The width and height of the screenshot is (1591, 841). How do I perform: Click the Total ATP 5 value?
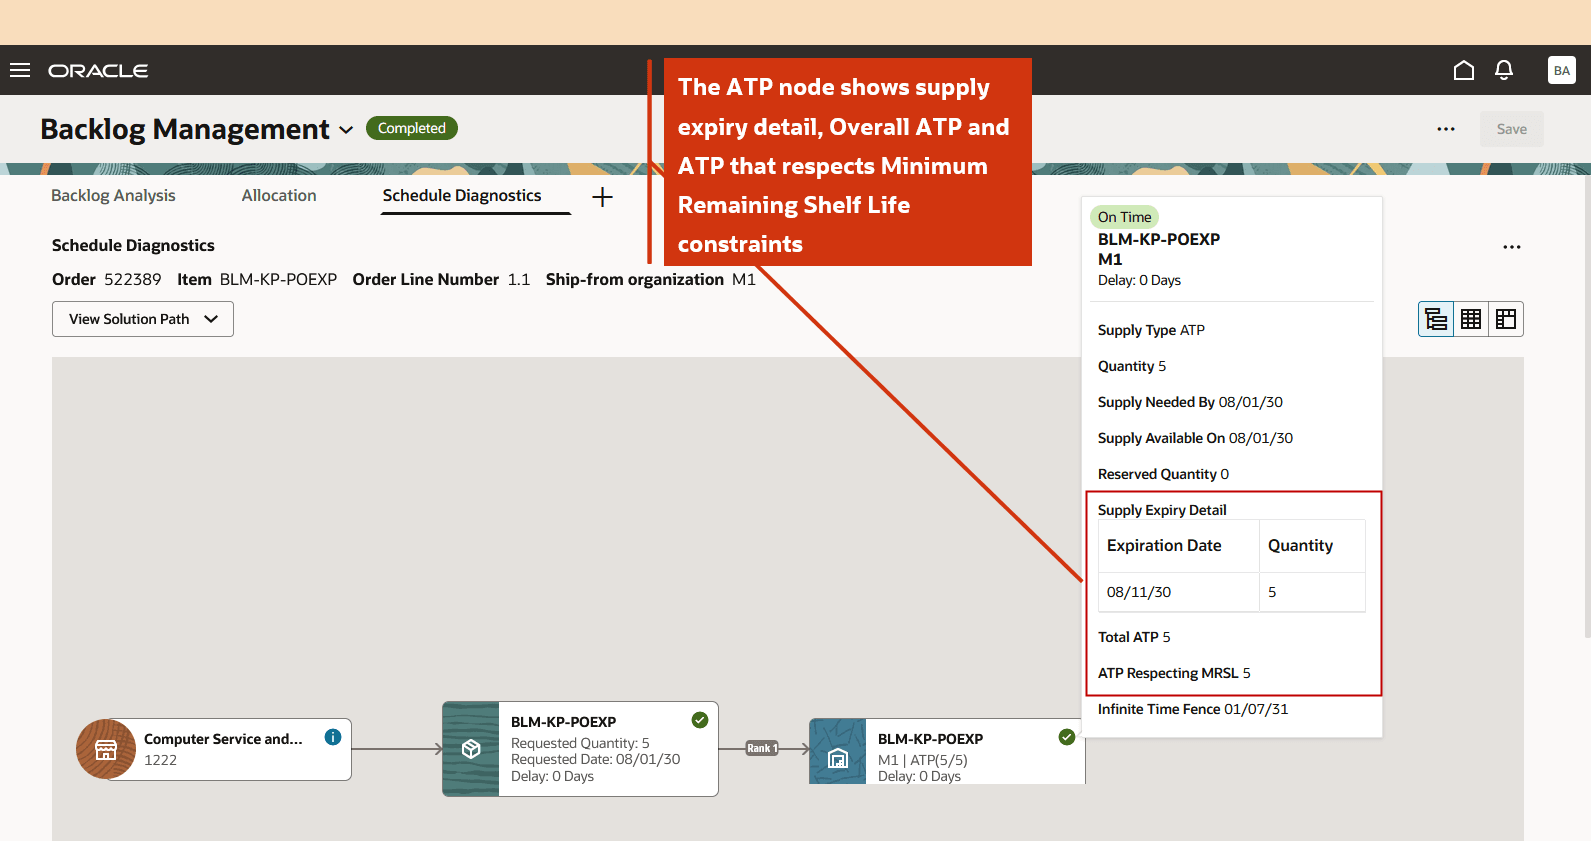(x=1134, y=637)
